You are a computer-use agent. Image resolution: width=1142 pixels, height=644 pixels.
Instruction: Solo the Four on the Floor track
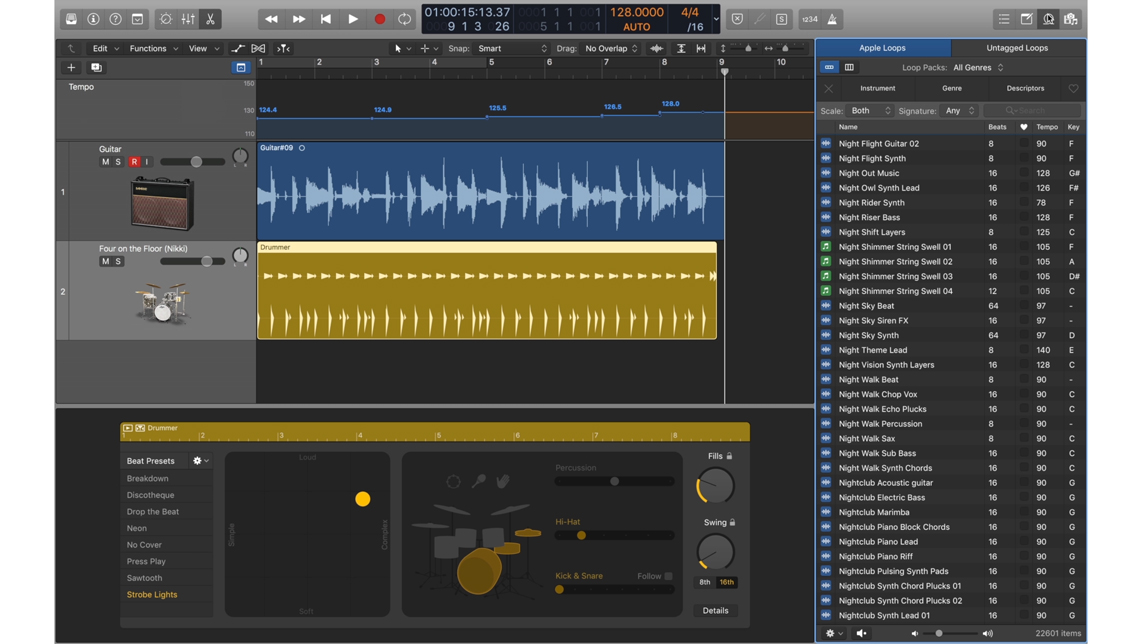click(x=118, y=262)
